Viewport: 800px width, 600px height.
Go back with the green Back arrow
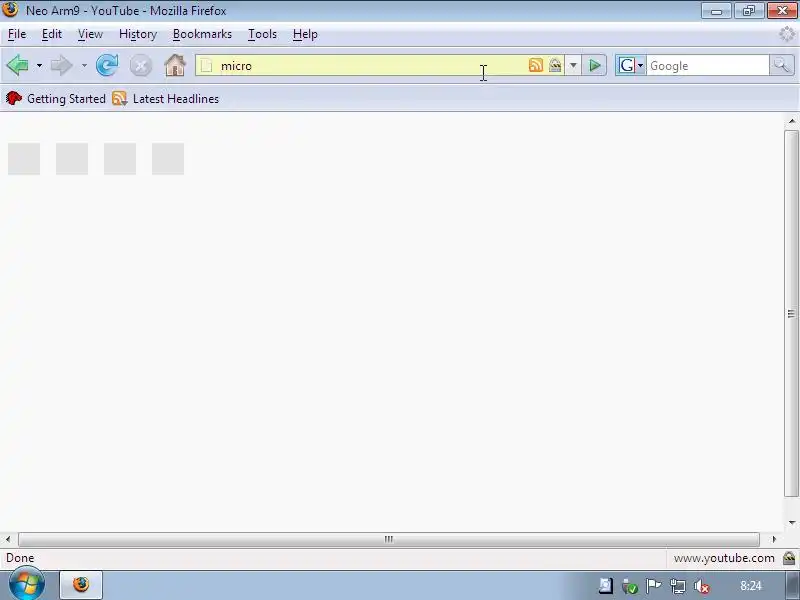[x=18, y=66]
